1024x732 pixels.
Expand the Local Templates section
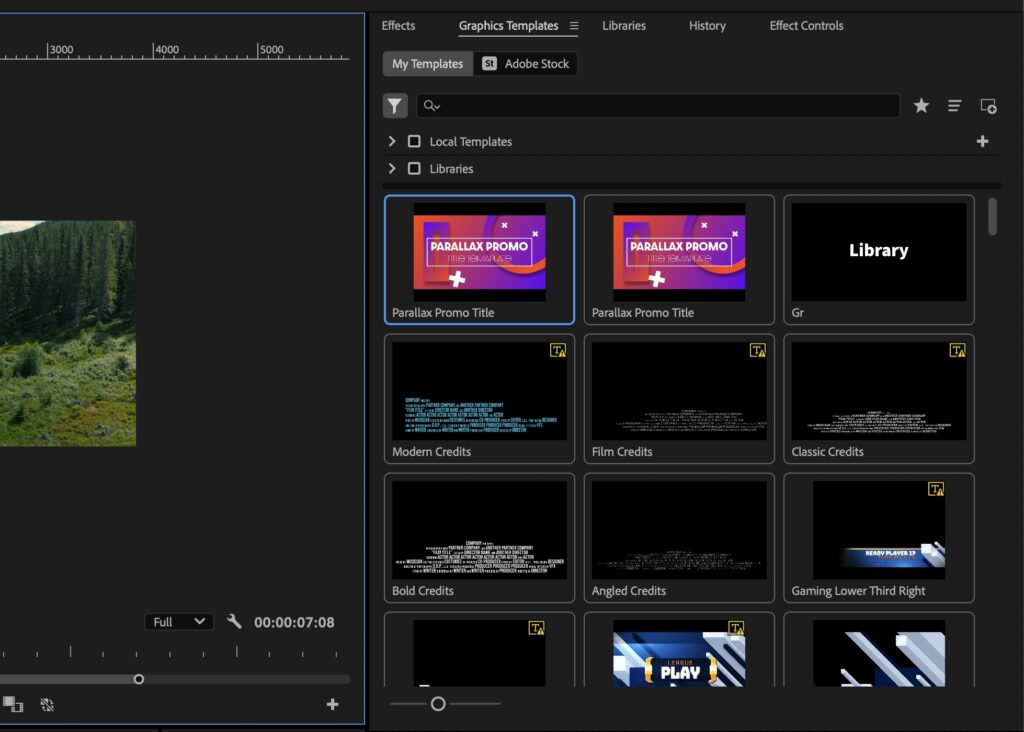(x=392, y=142)
